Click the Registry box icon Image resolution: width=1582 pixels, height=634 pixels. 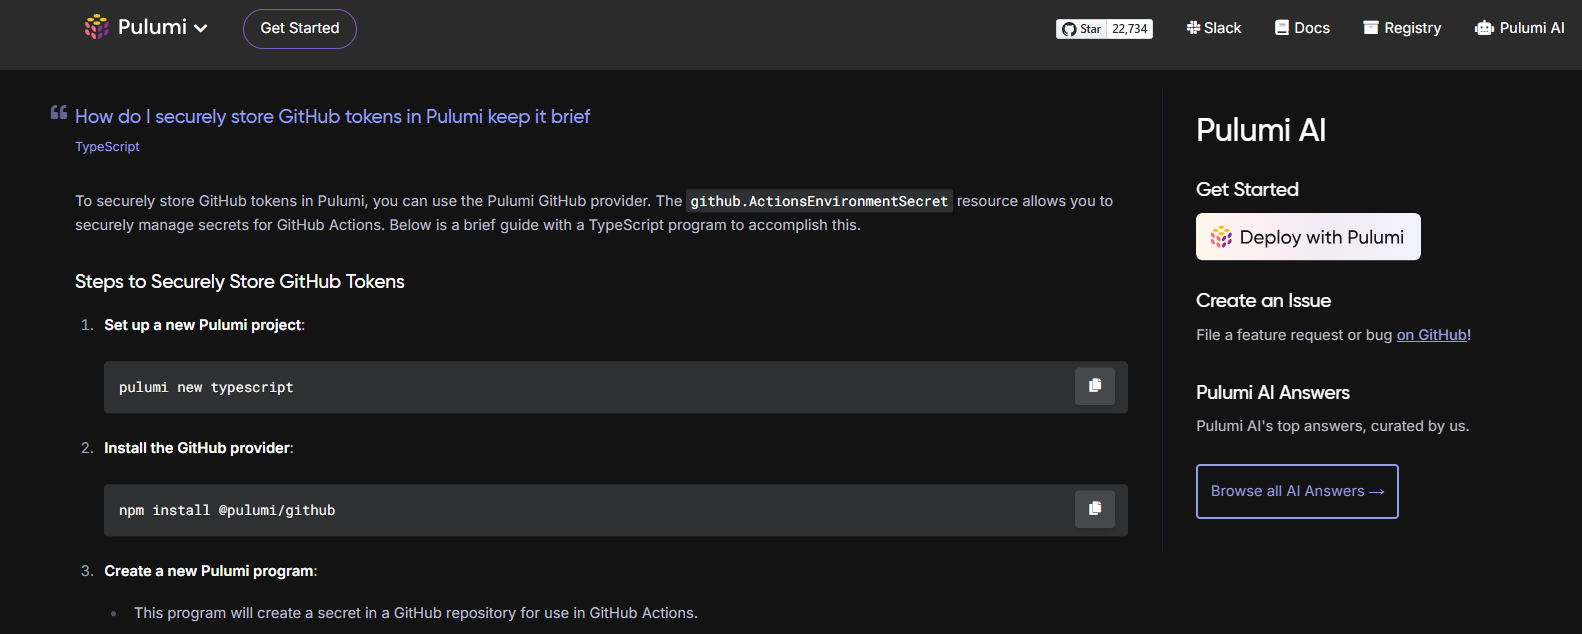1371,28
